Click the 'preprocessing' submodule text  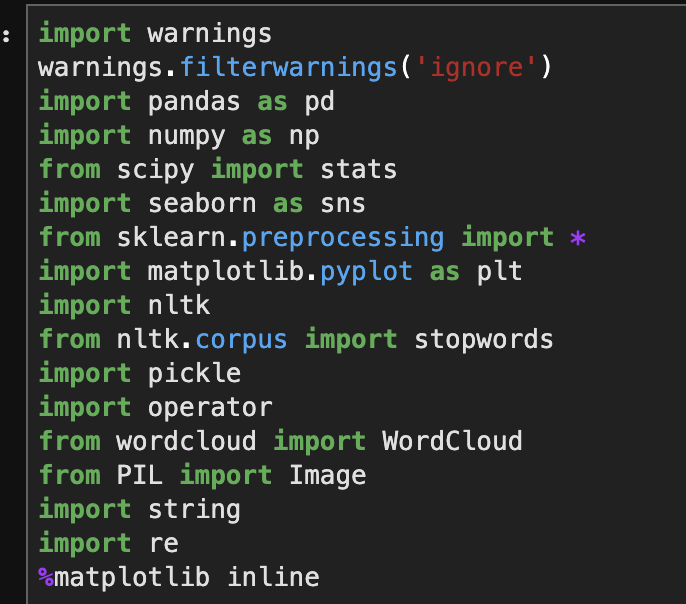coord(343,238)
